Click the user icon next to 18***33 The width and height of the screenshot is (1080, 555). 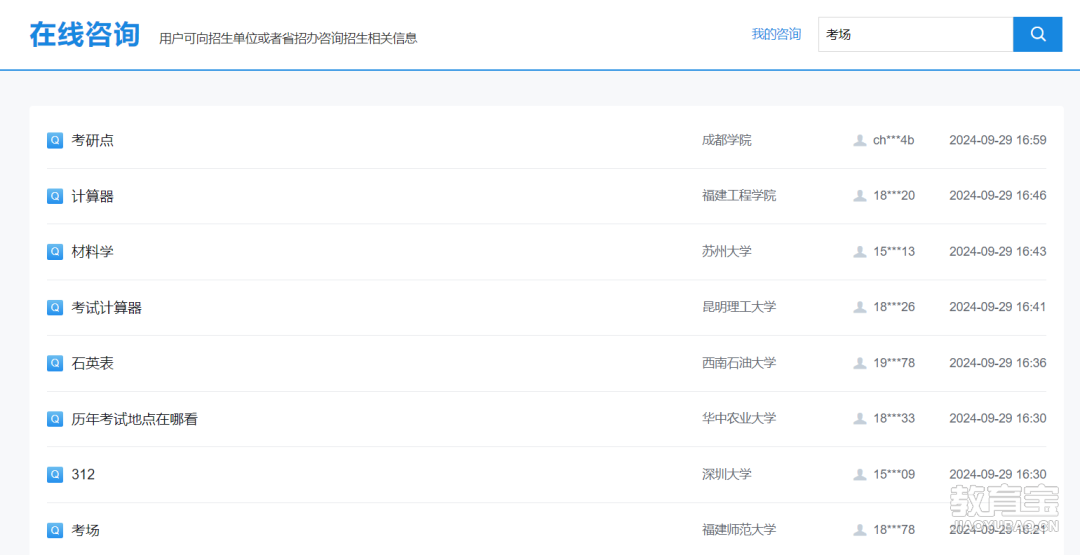pyautogui.click(x=860, y=419)
